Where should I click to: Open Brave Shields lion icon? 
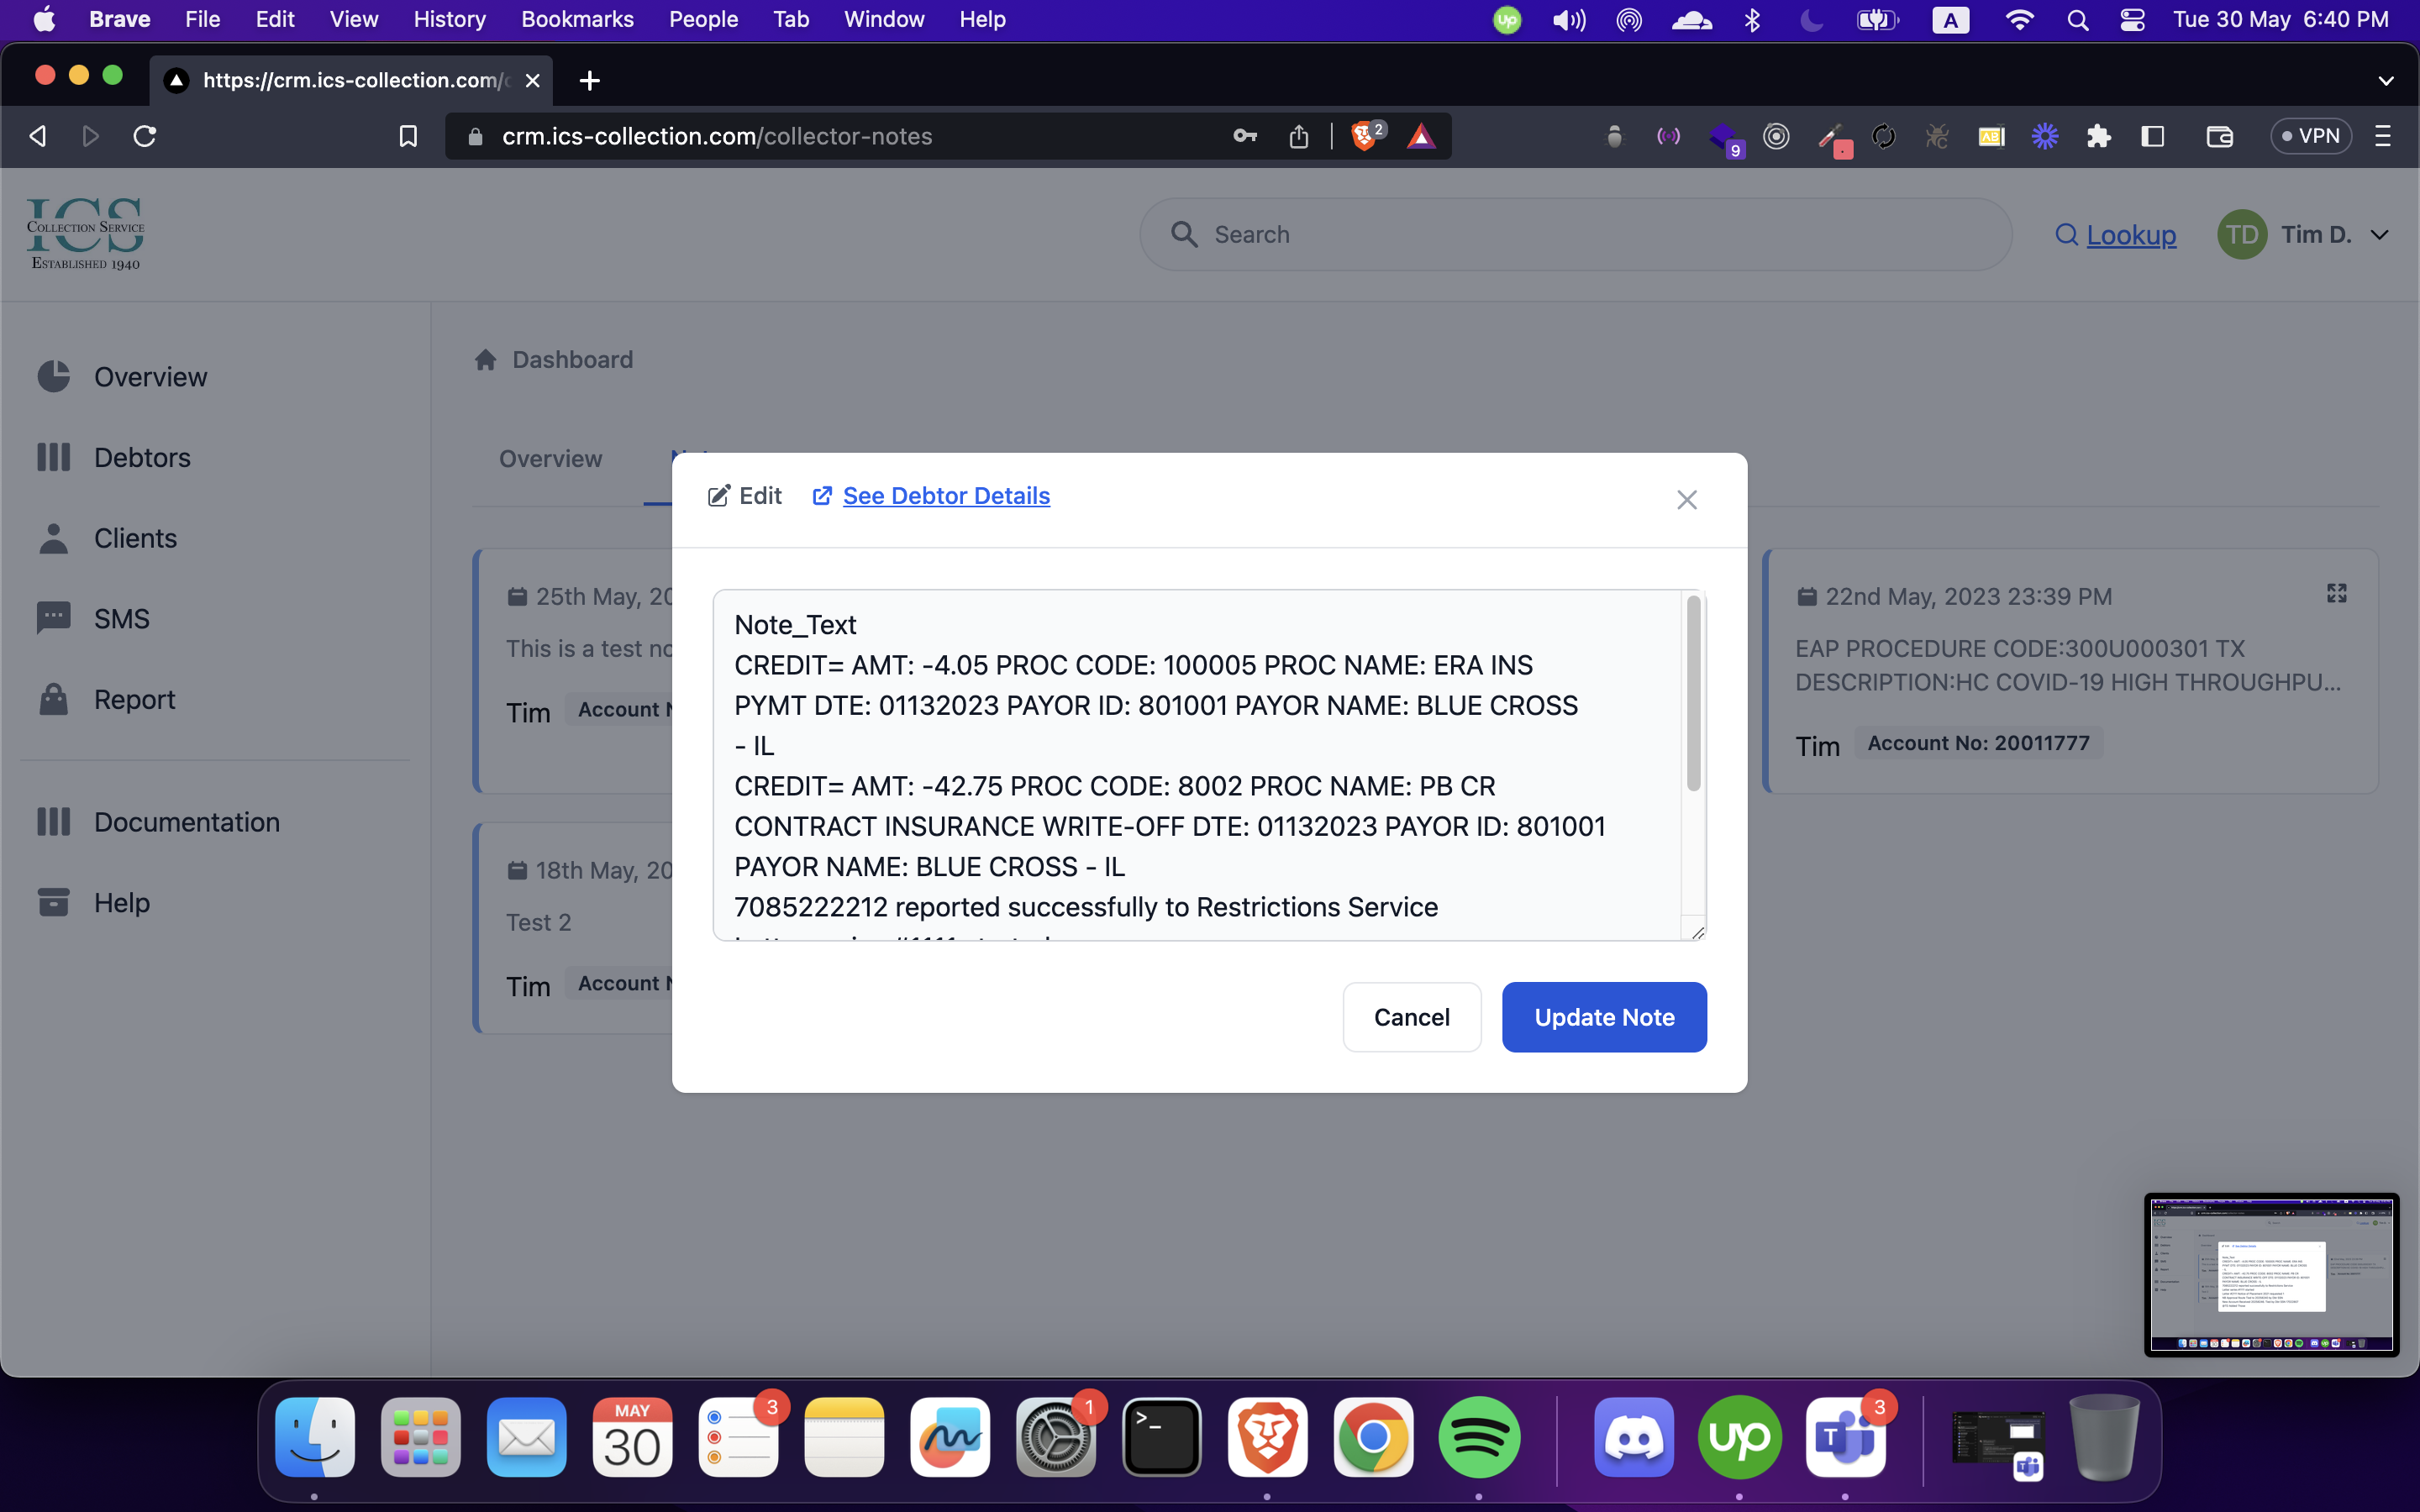pyautogui.click(x=1362, y=136)
